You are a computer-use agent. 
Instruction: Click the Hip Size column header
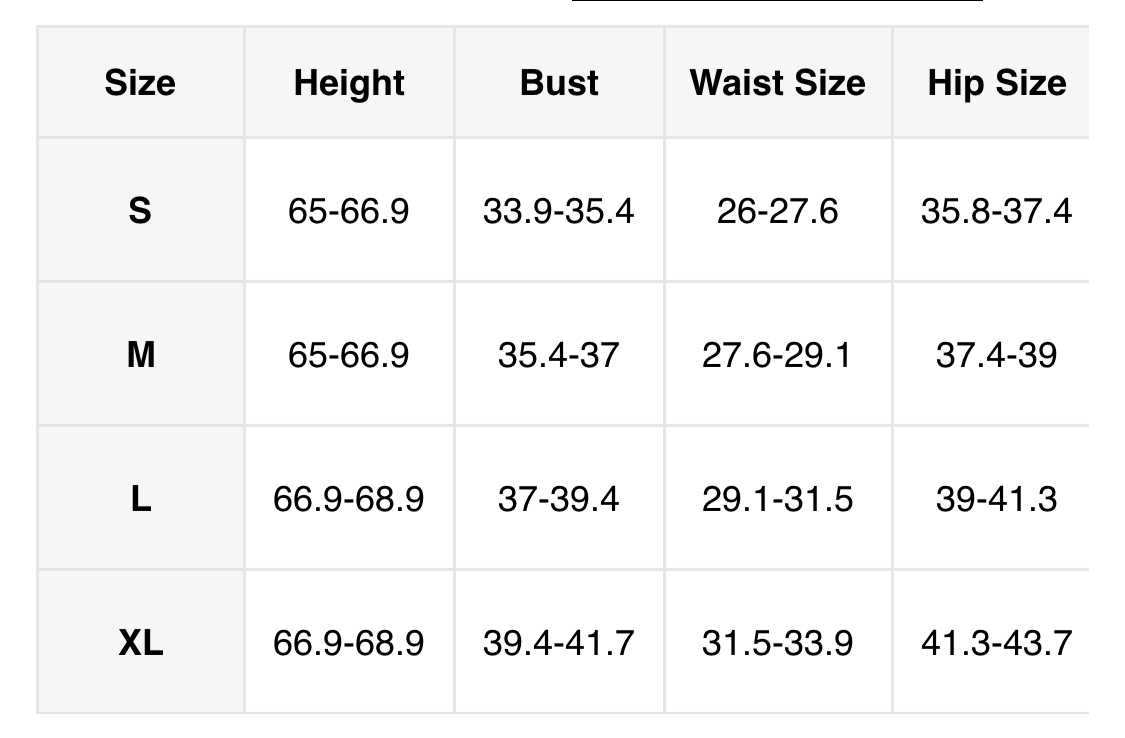(x=996, y=83)
